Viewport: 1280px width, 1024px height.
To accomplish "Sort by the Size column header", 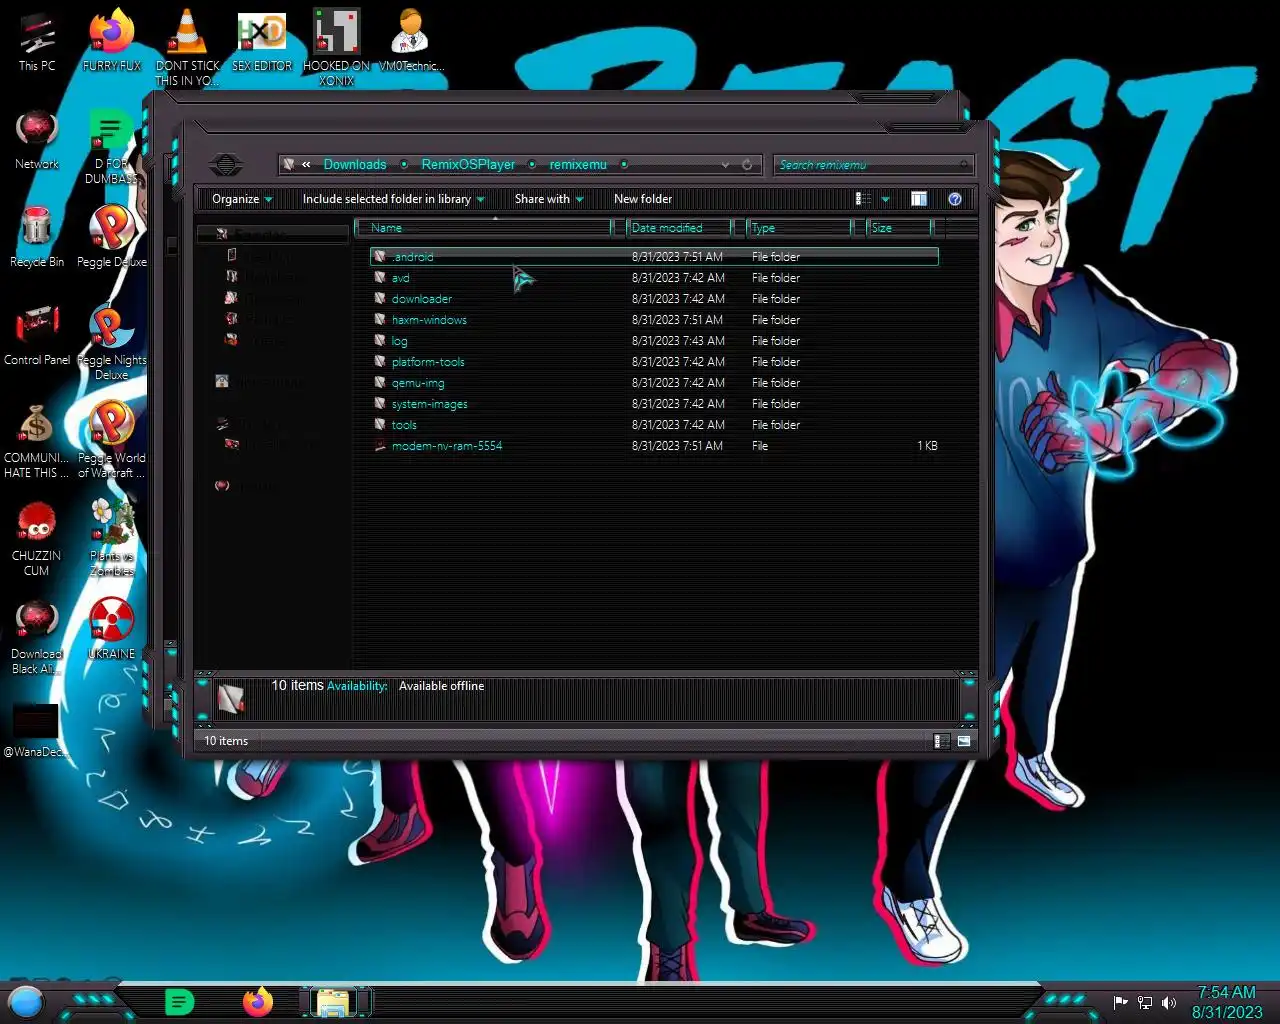I will pos(899,228).
